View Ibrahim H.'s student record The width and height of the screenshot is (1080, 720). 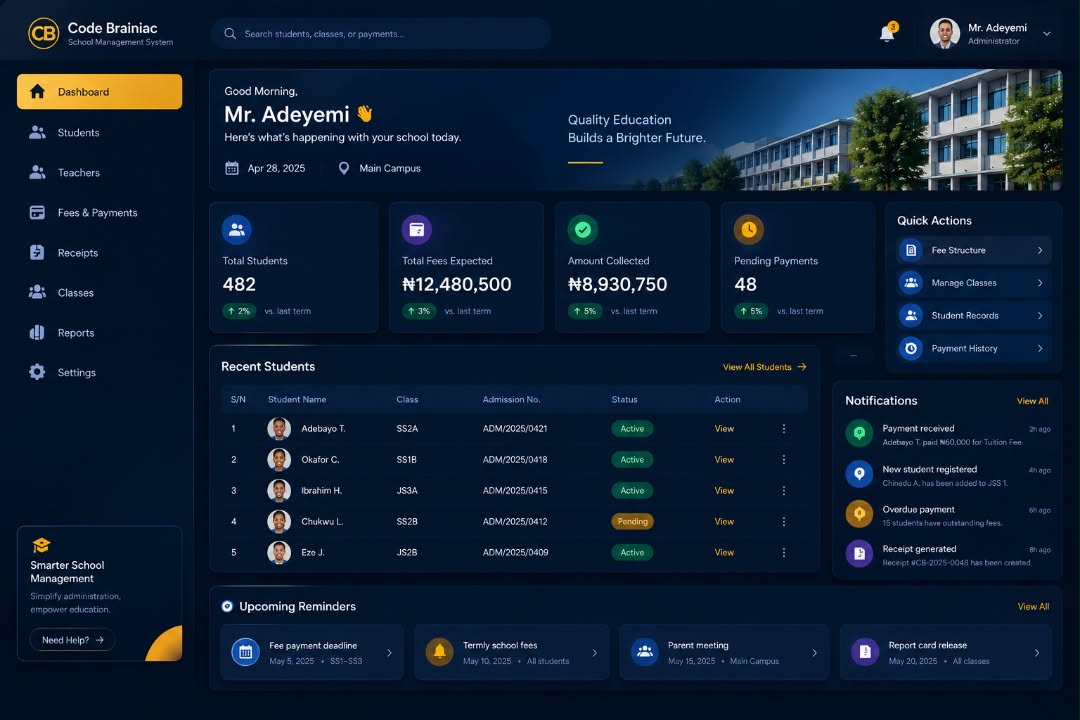click(724, 491)
